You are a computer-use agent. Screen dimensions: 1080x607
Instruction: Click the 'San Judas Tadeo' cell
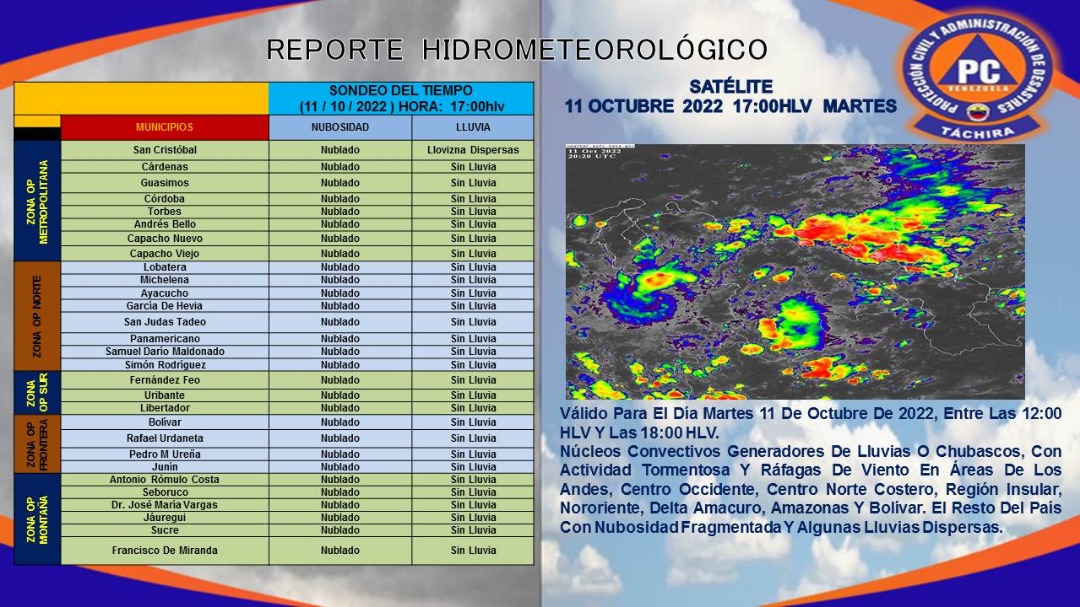tap(165, 322)
